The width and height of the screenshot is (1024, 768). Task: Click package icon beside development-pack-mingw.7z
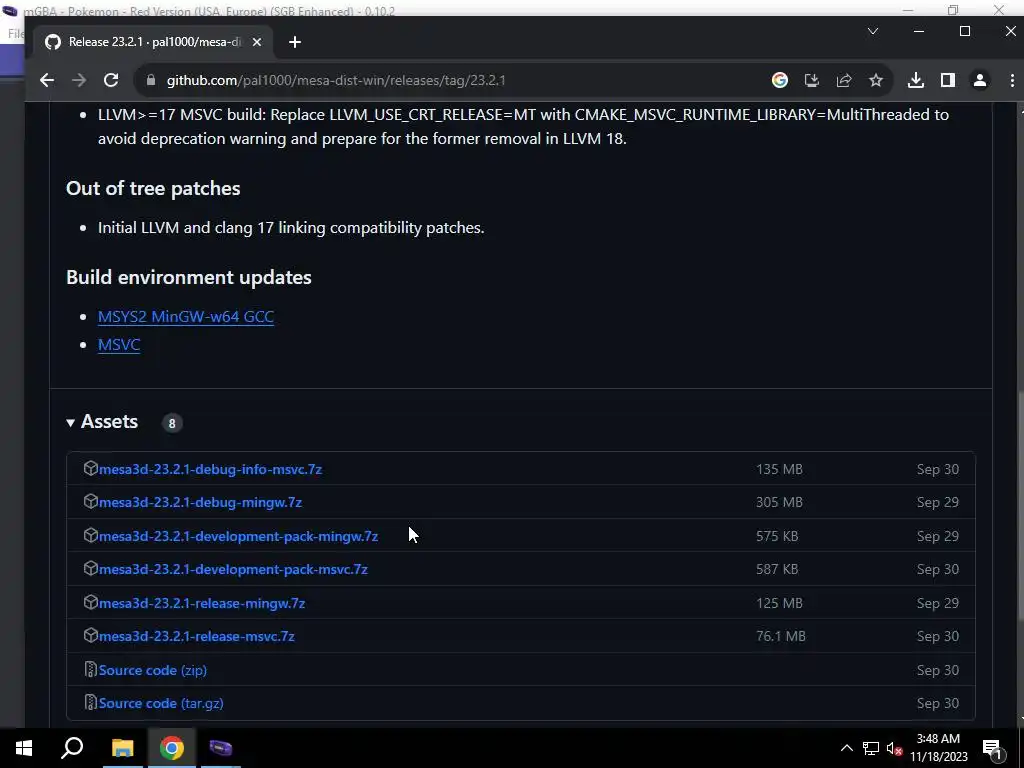[91, 535]
